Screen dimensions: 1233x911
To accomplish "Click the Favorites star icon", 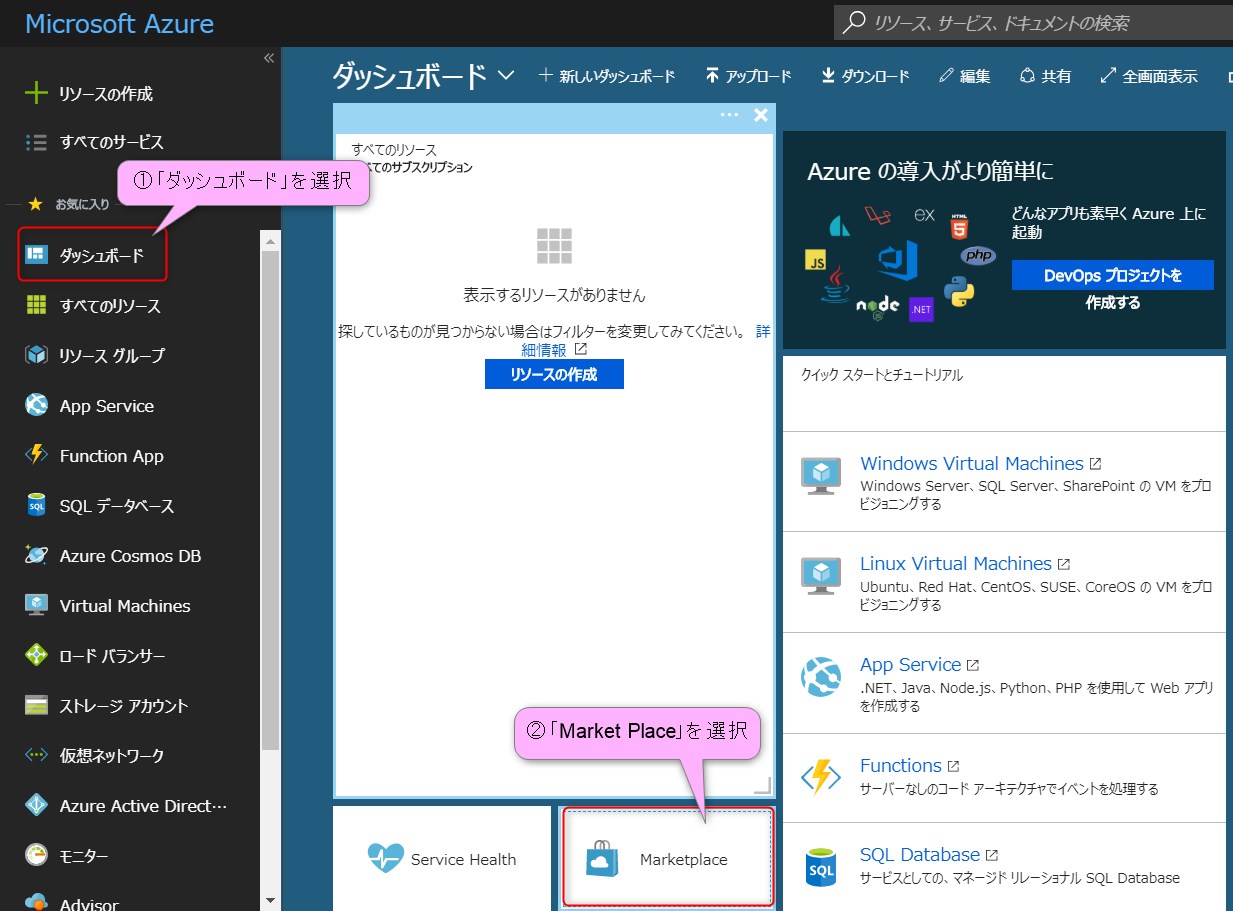I will coord(35,204).
